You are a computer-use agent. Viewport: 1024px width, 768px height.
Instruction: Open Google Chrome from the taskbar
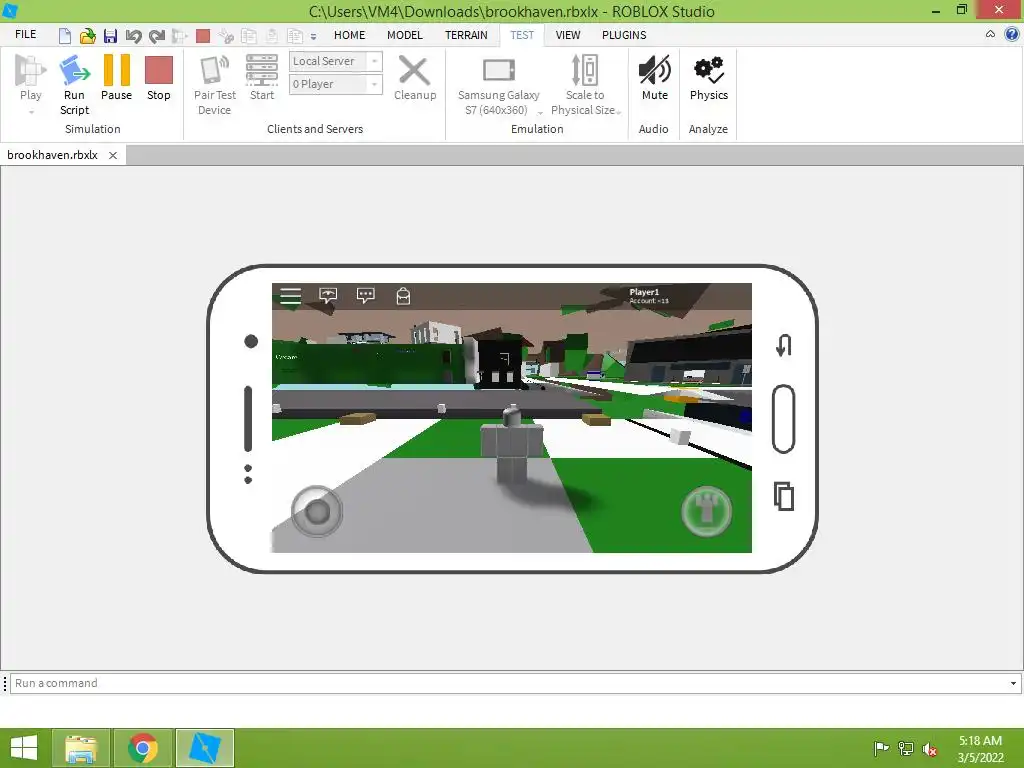[143, 748]
